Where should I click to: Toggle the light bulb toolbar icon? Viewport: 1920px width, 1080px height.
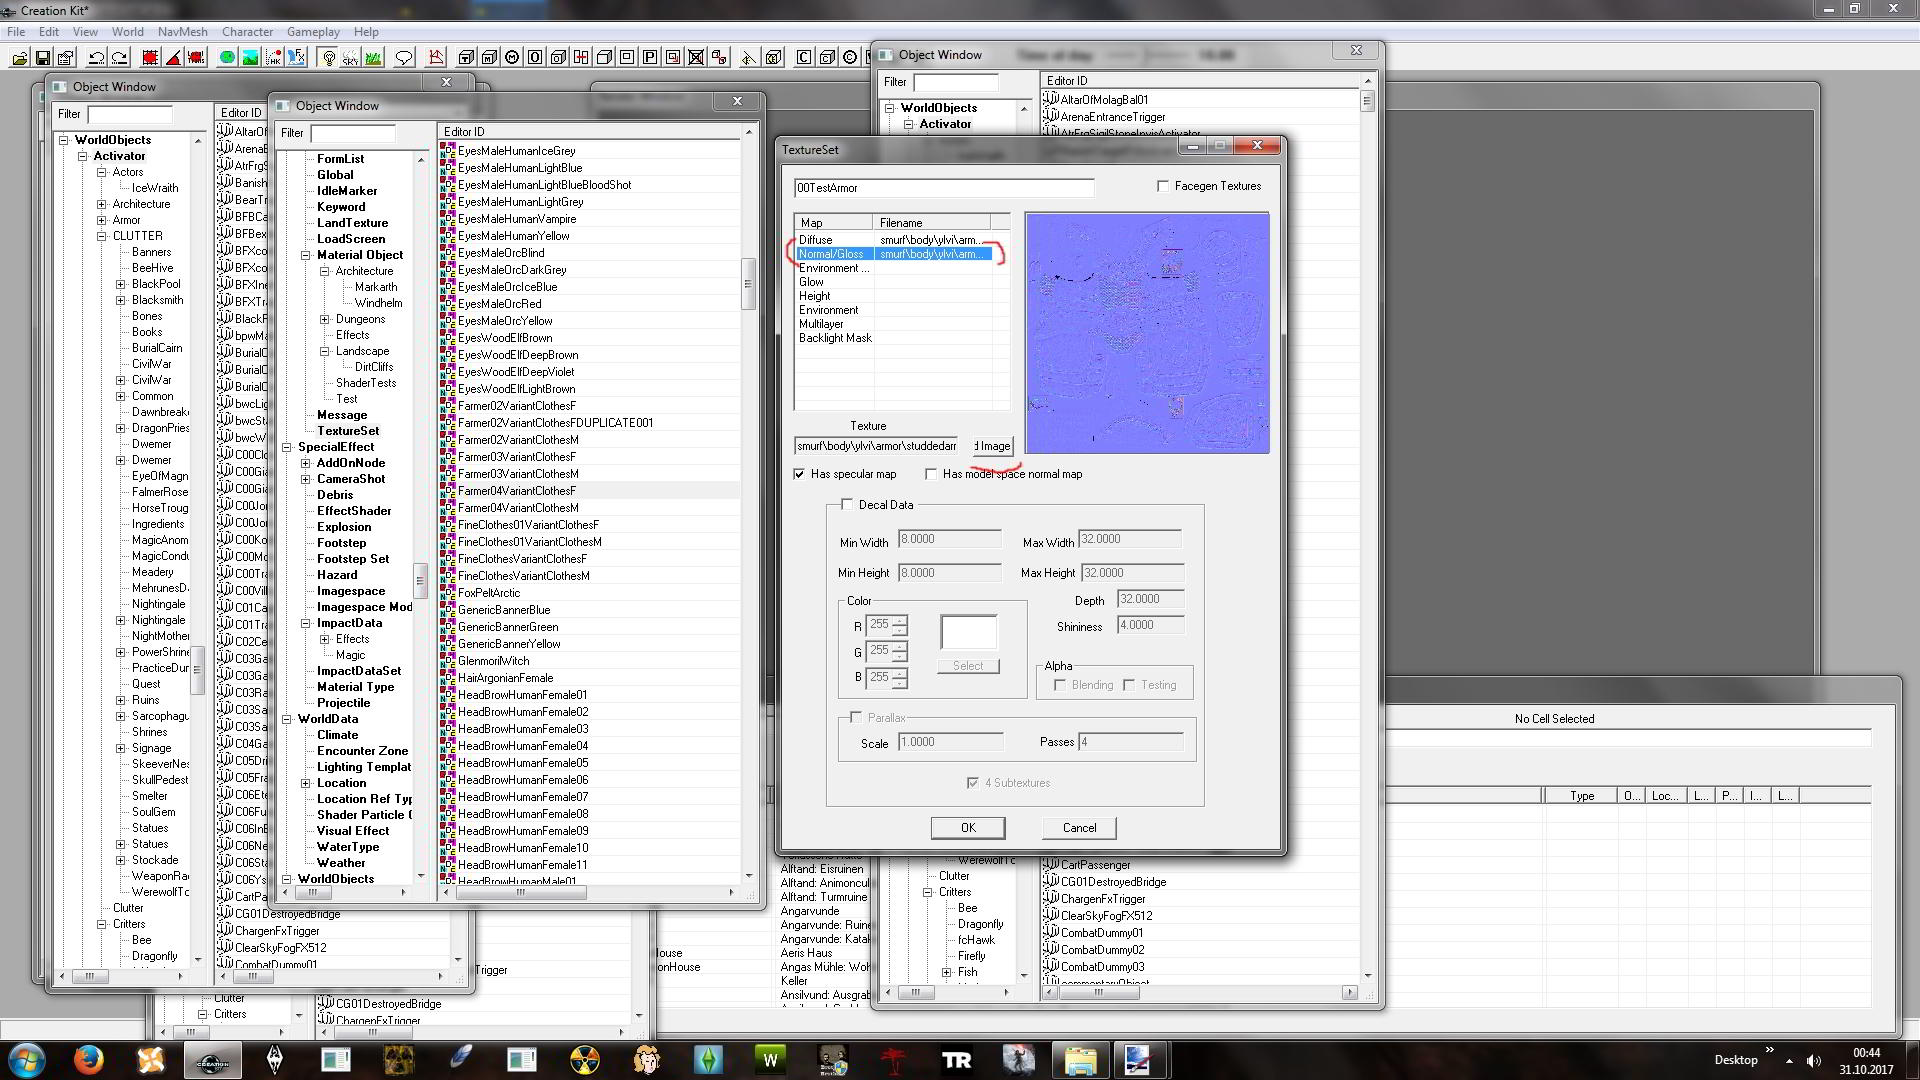tap(328, 58)
